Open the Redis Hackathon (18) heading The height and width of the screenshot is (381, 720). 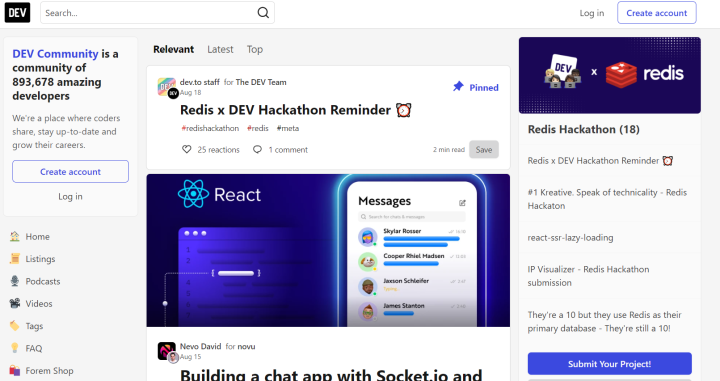584,129
